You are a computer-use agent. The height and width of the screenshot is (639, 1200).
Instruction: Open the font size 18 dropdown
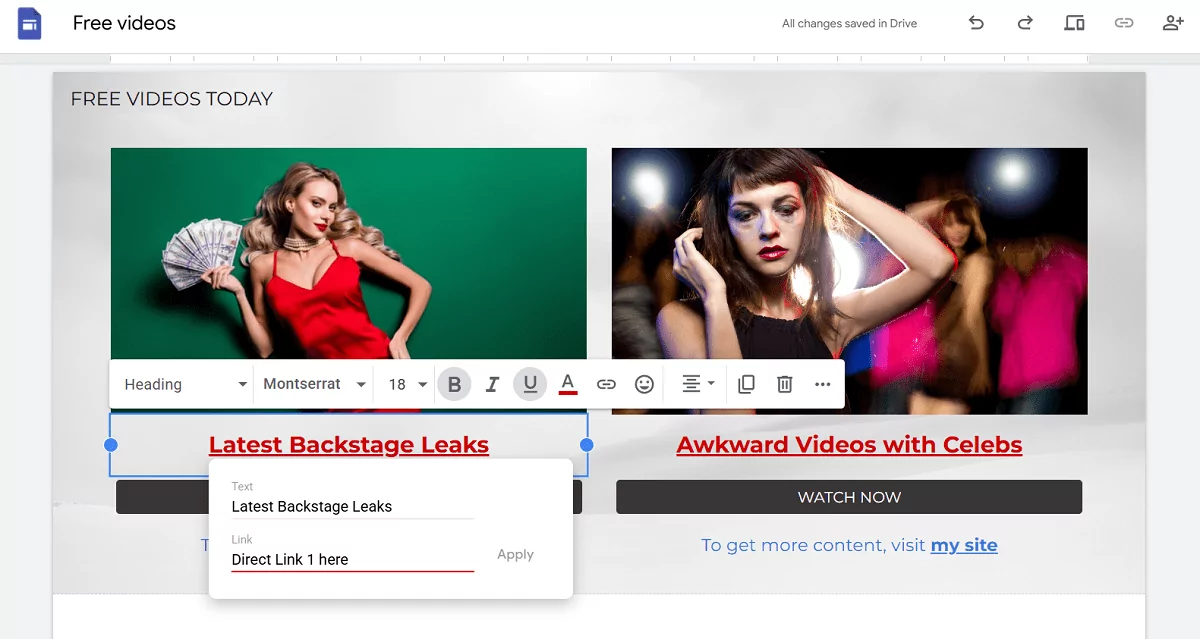[404, 384]
